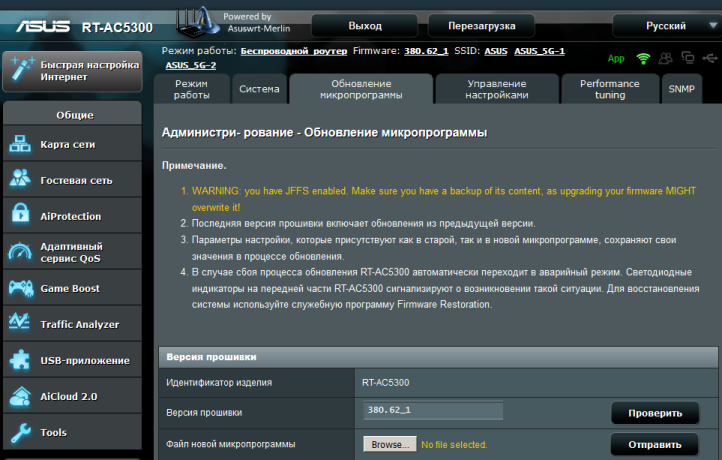The image size is (722, 460).
Task: Click the Отправить upload button
Action: click(x=655, y=444)
